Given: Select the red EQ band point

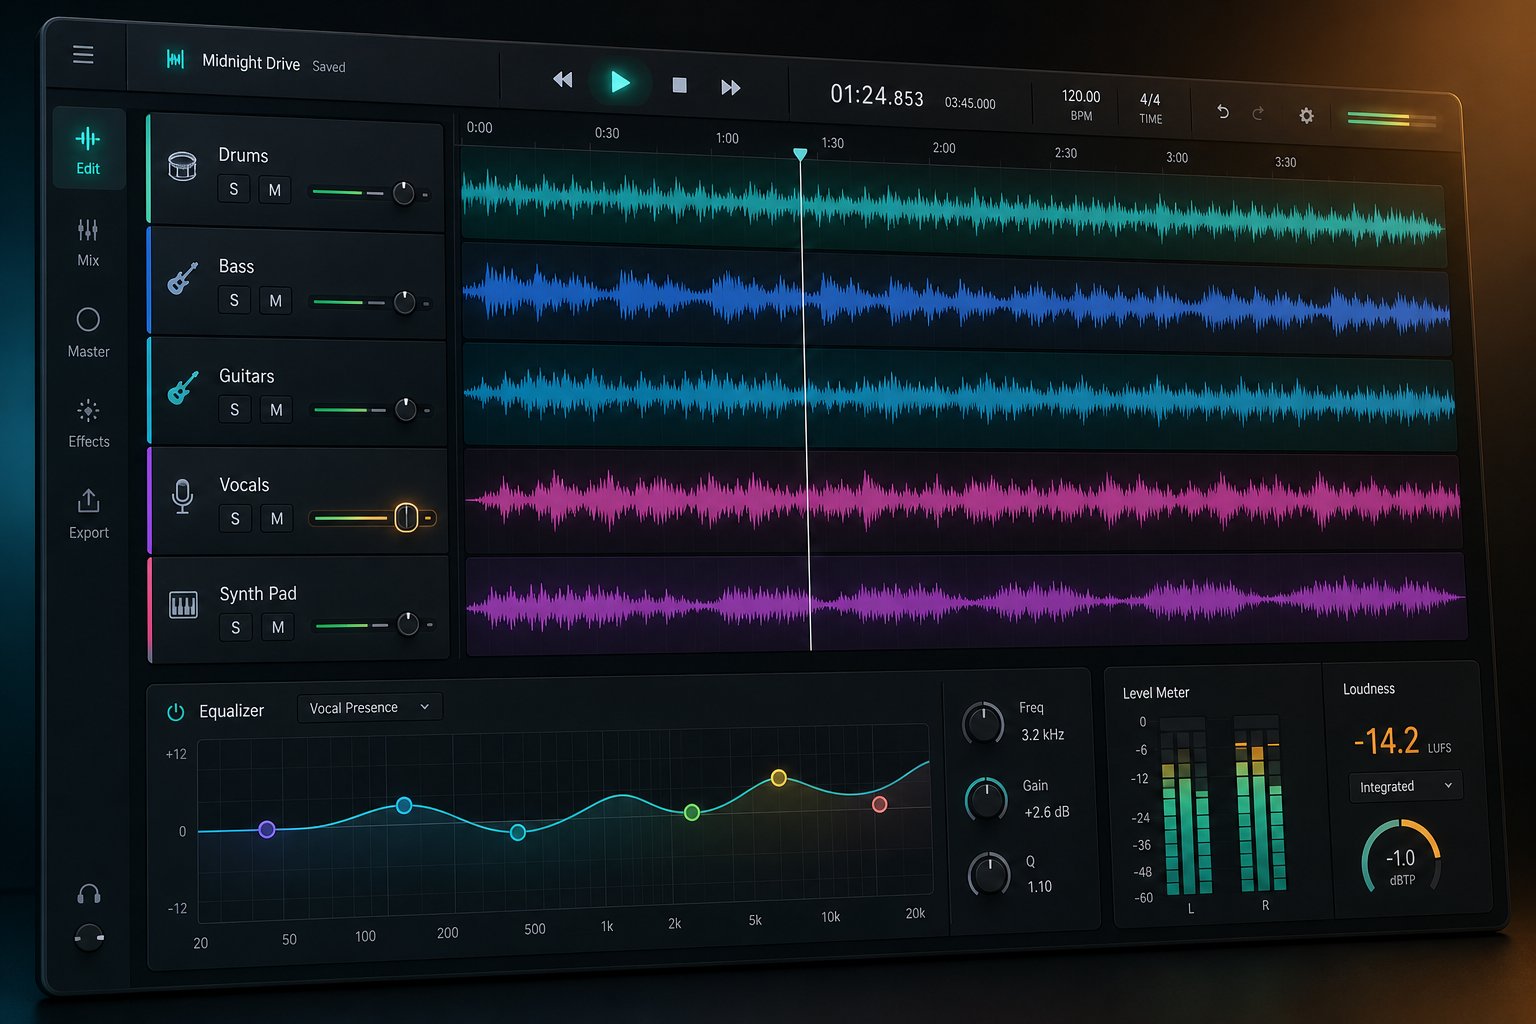Looking at the screenshot, I should [880, 804].
